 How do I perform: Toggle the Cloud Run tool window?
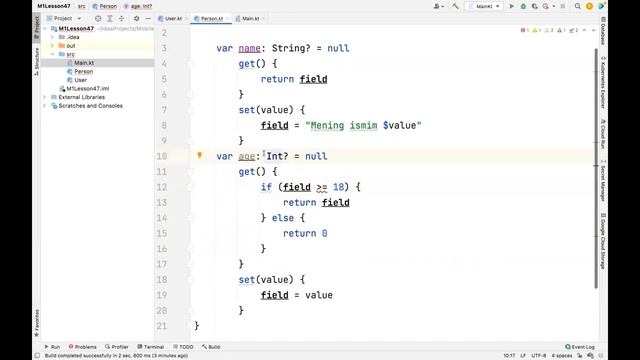[603, 133]
